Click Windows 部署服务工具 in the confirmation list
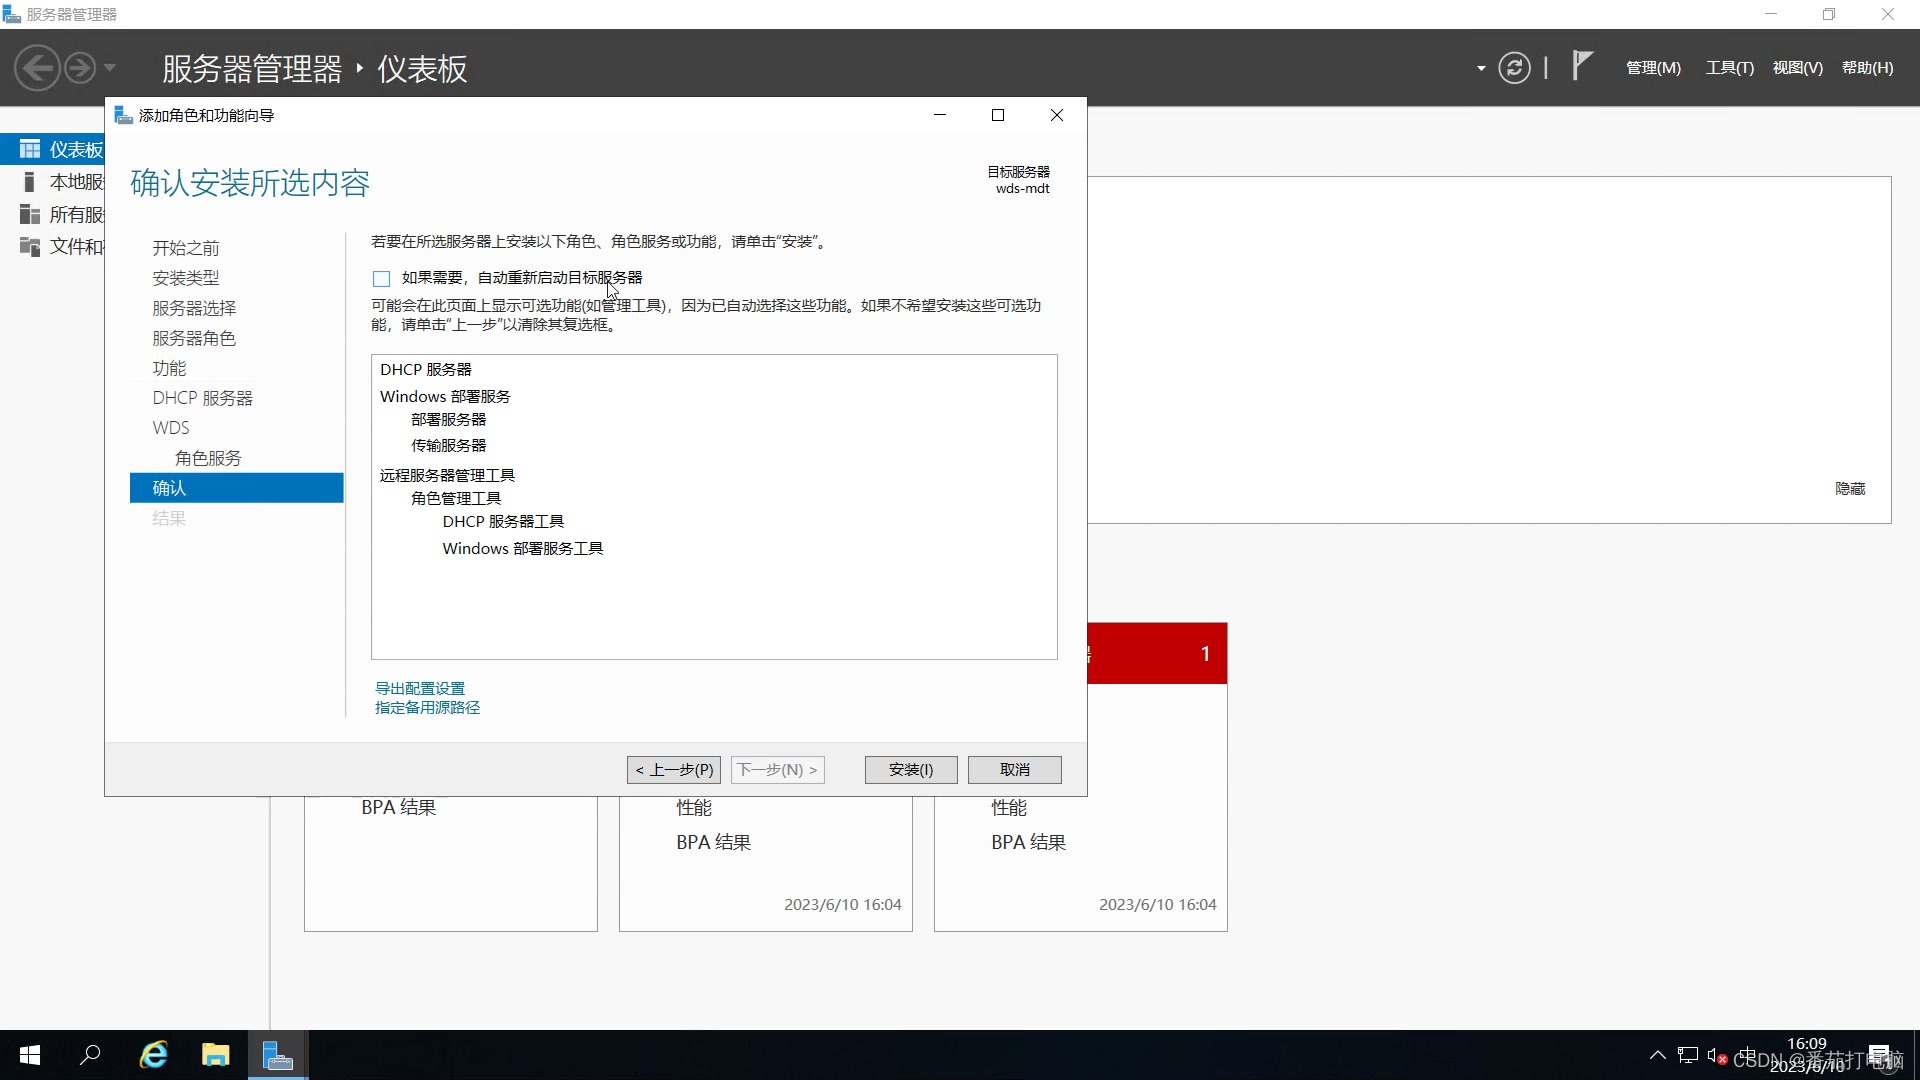Viewport: 1920px width, 1080px height. pos(523,549)
